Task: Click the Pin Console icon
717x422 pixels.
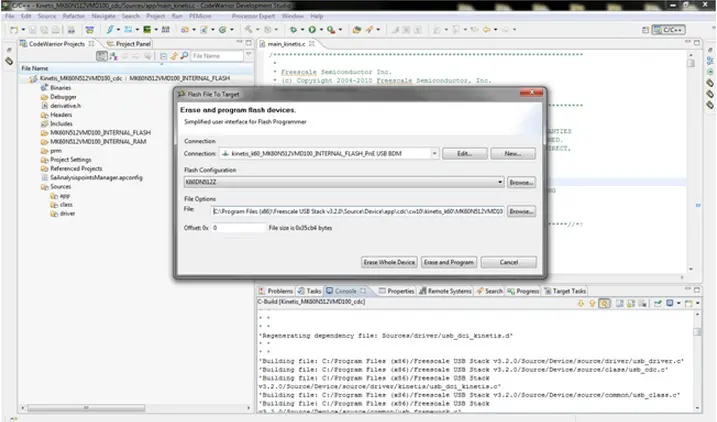Action: [x=658, y=303]
